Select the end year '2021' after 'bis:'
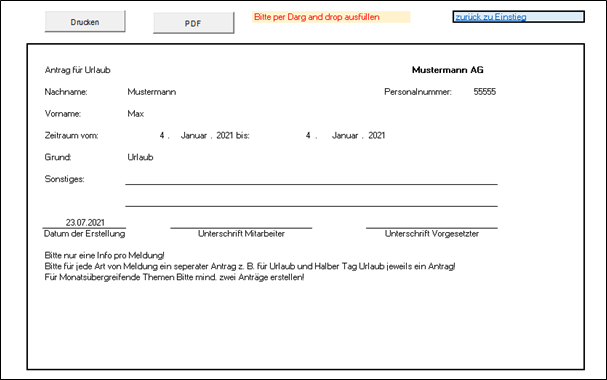Screen dimensions: 607x380 point(377,135)
